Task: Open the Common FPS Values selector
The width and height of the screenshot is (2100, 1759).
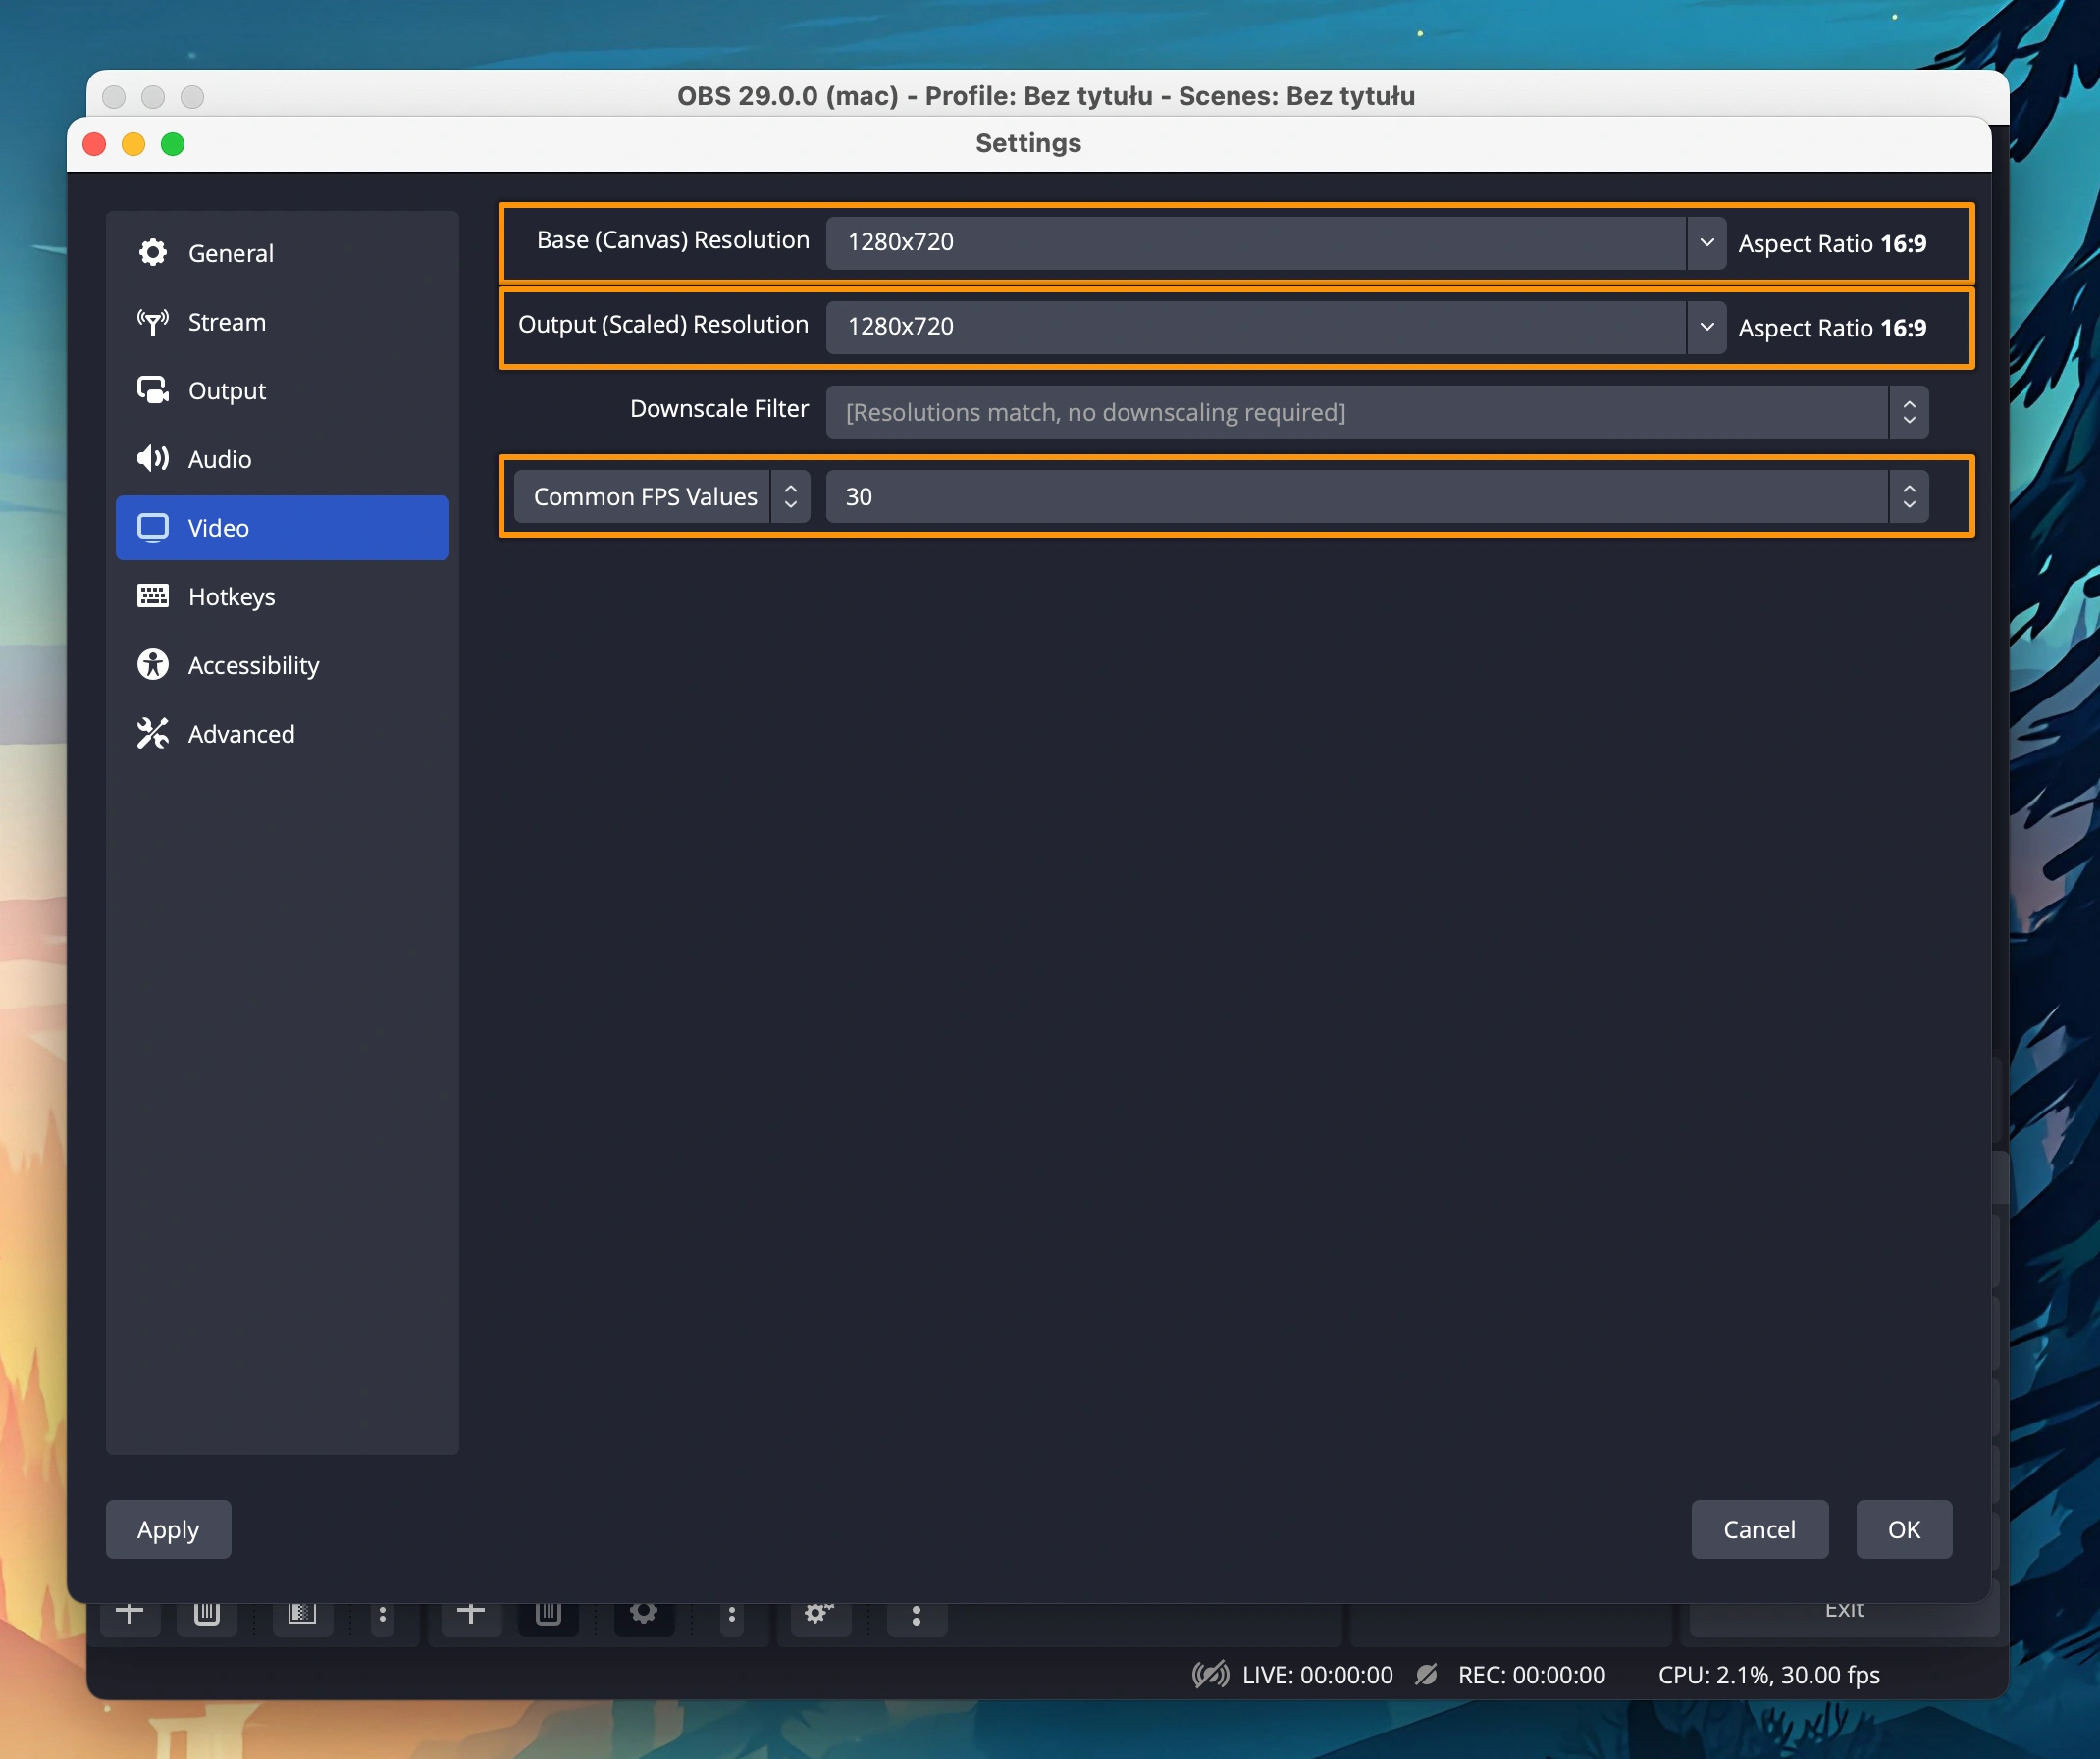Action: (661, 497)
